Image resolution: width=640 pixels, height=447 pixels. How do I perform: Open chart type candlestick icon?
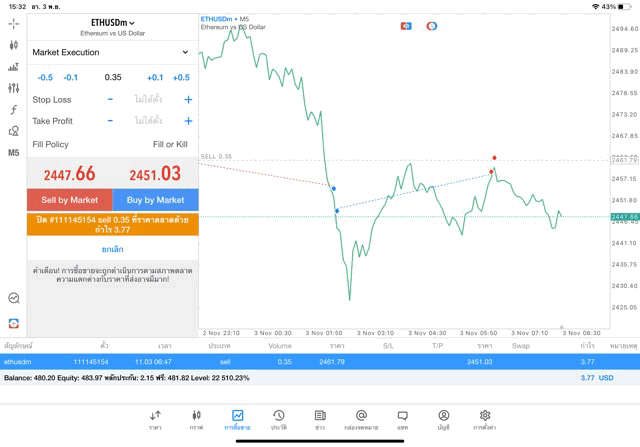pyautogui.click(x=13, y=45)
